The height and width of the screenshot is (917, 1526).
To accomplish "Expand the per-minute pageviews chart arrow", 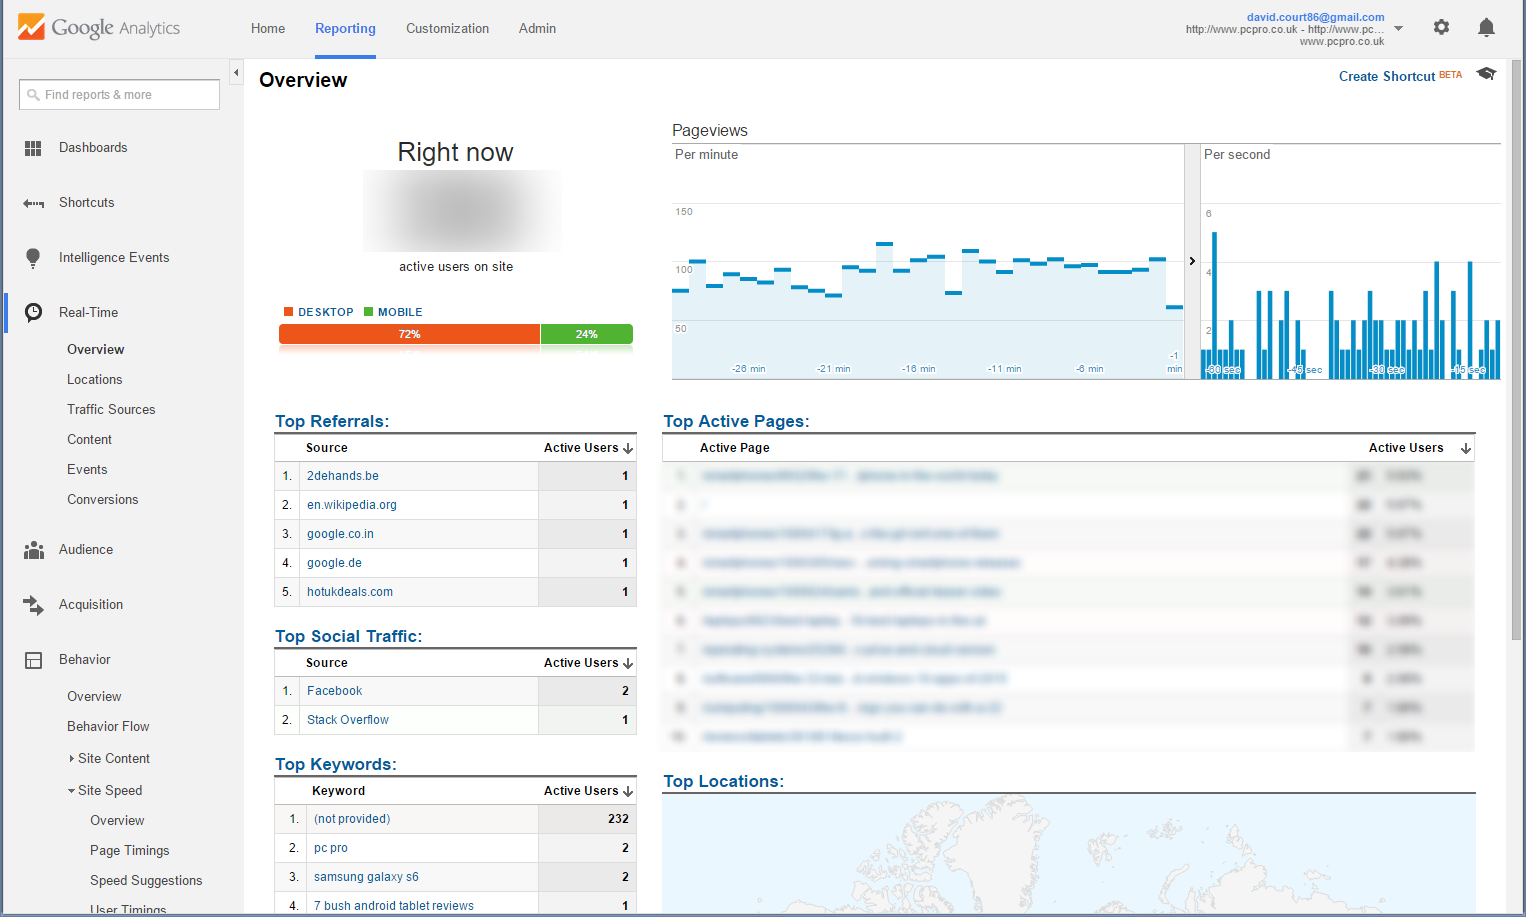I will 1192,261.
